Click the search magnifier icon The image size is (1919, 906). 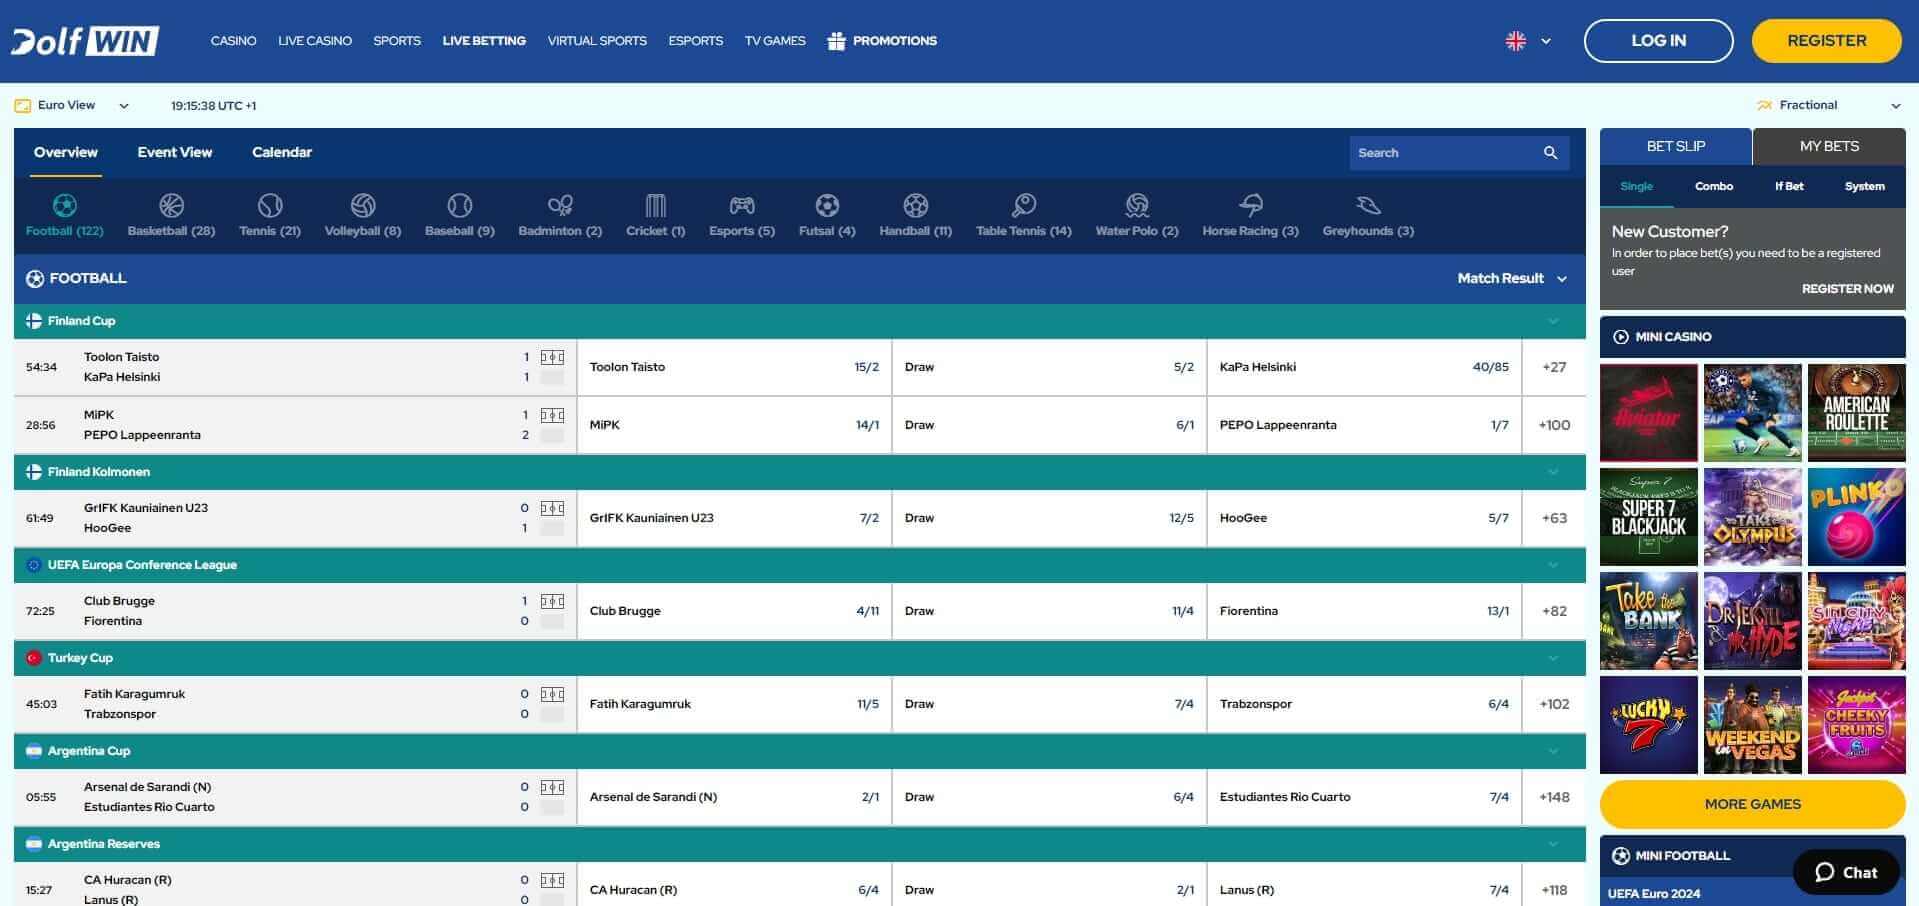click(x=1551, y=152)
